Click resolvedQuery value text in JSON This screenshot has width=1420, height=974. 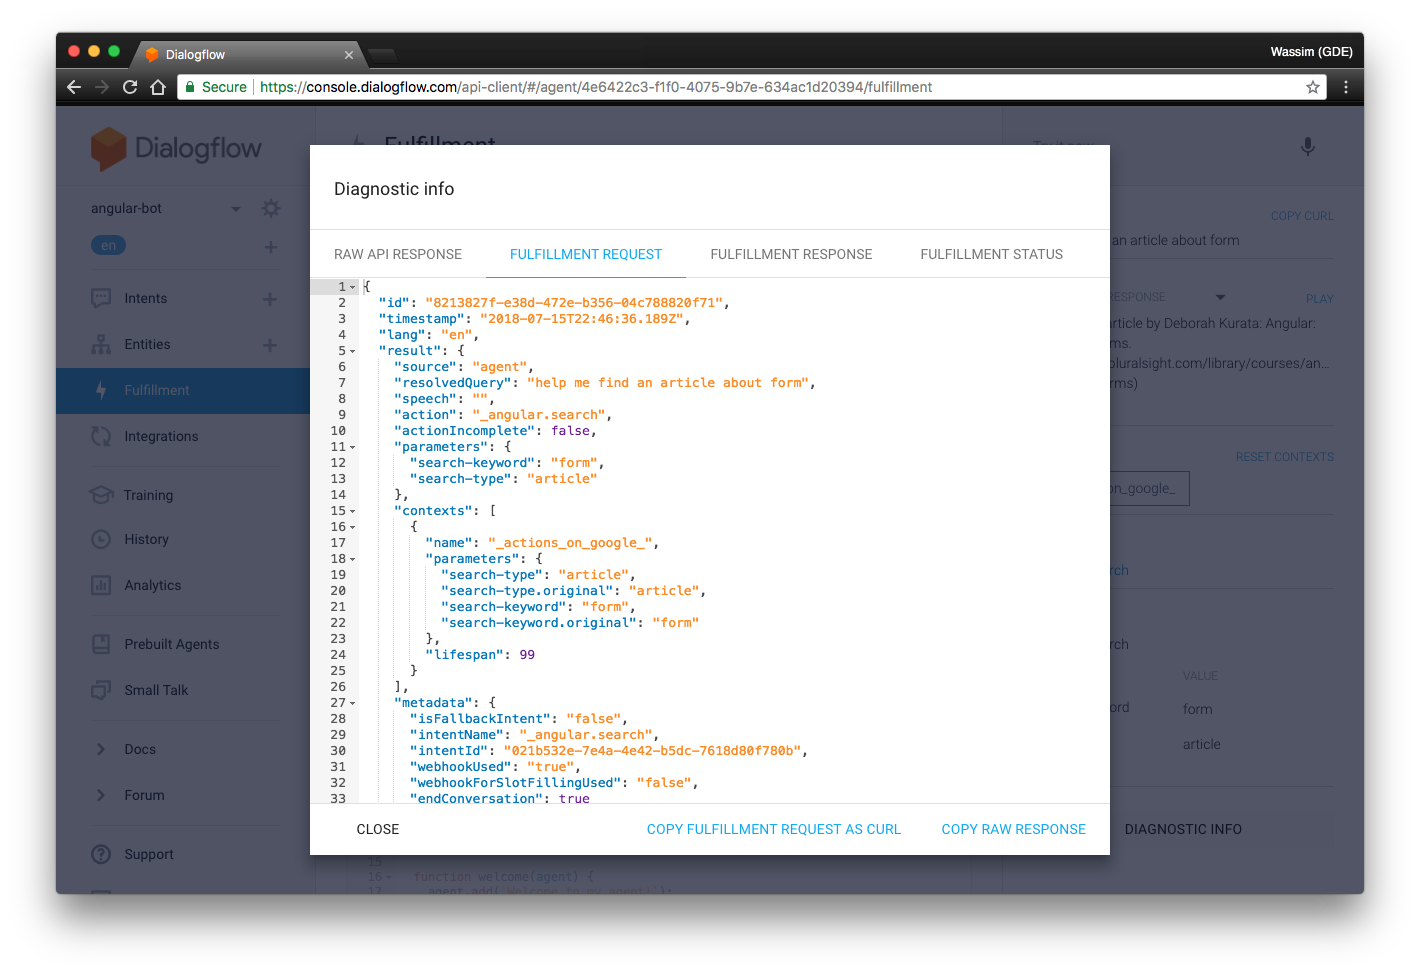click(x=668, y=383)
